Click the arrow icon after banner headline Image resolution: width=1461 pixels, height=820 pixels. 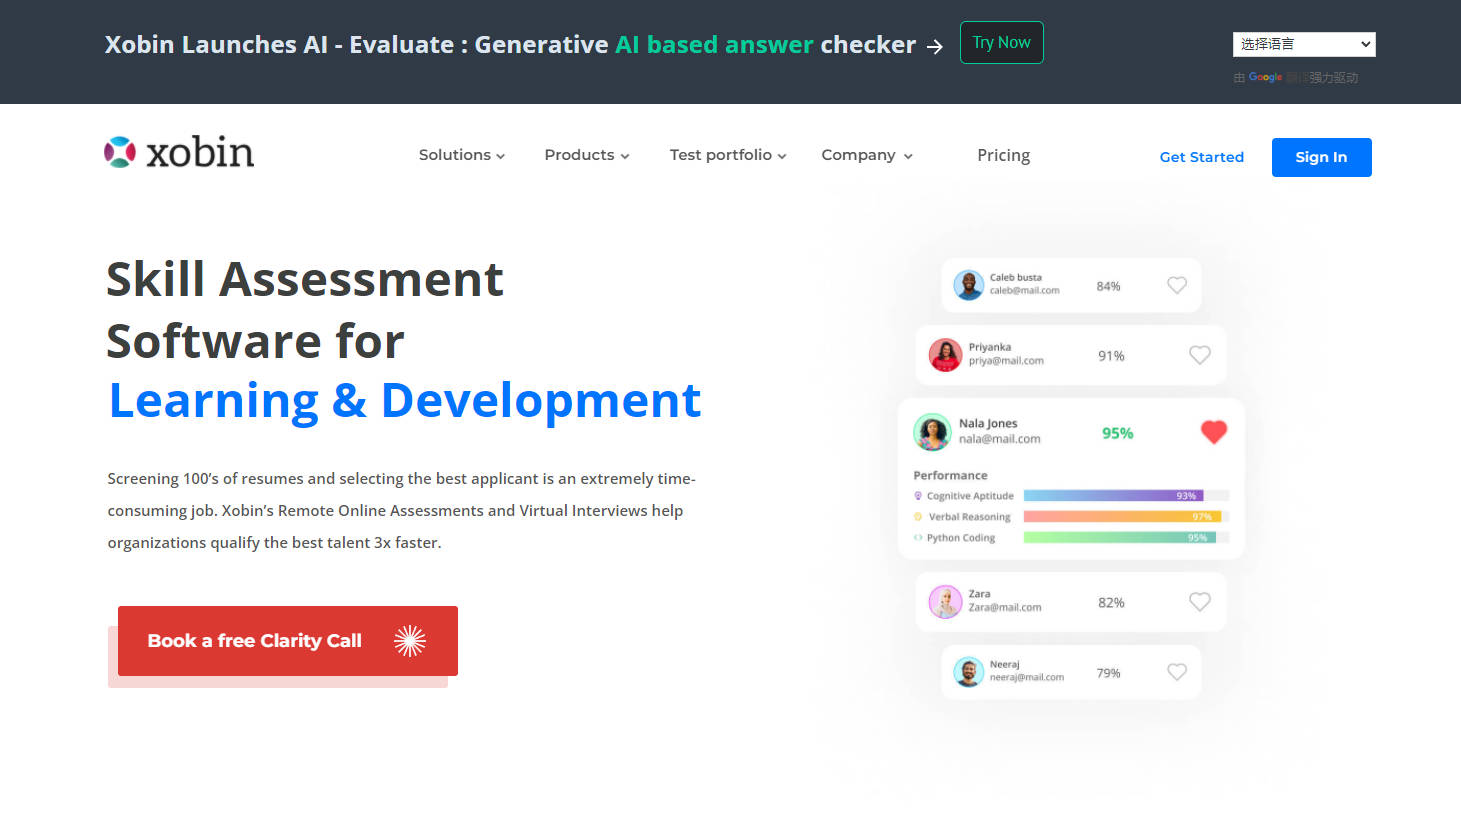(935, 46)
